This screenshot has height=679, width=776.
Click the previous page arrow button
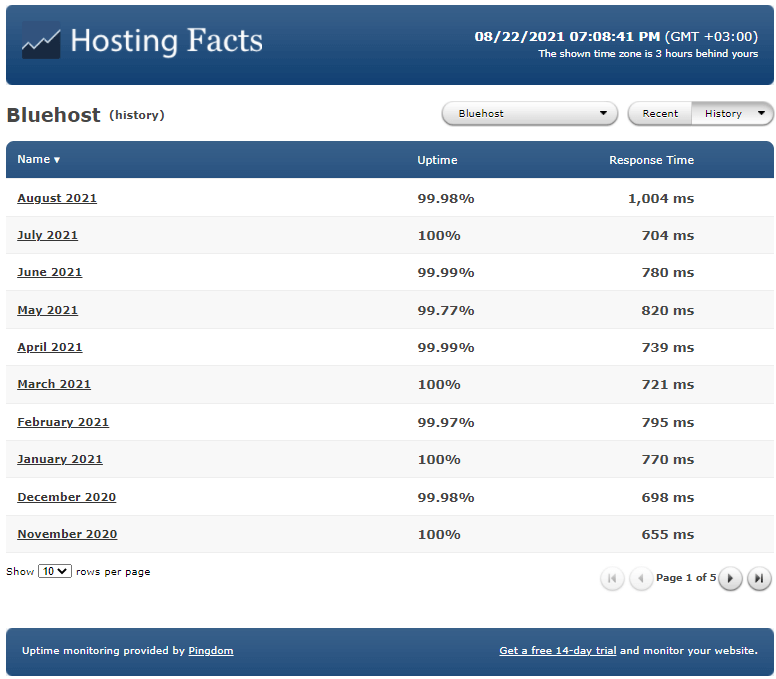[641, 578]
